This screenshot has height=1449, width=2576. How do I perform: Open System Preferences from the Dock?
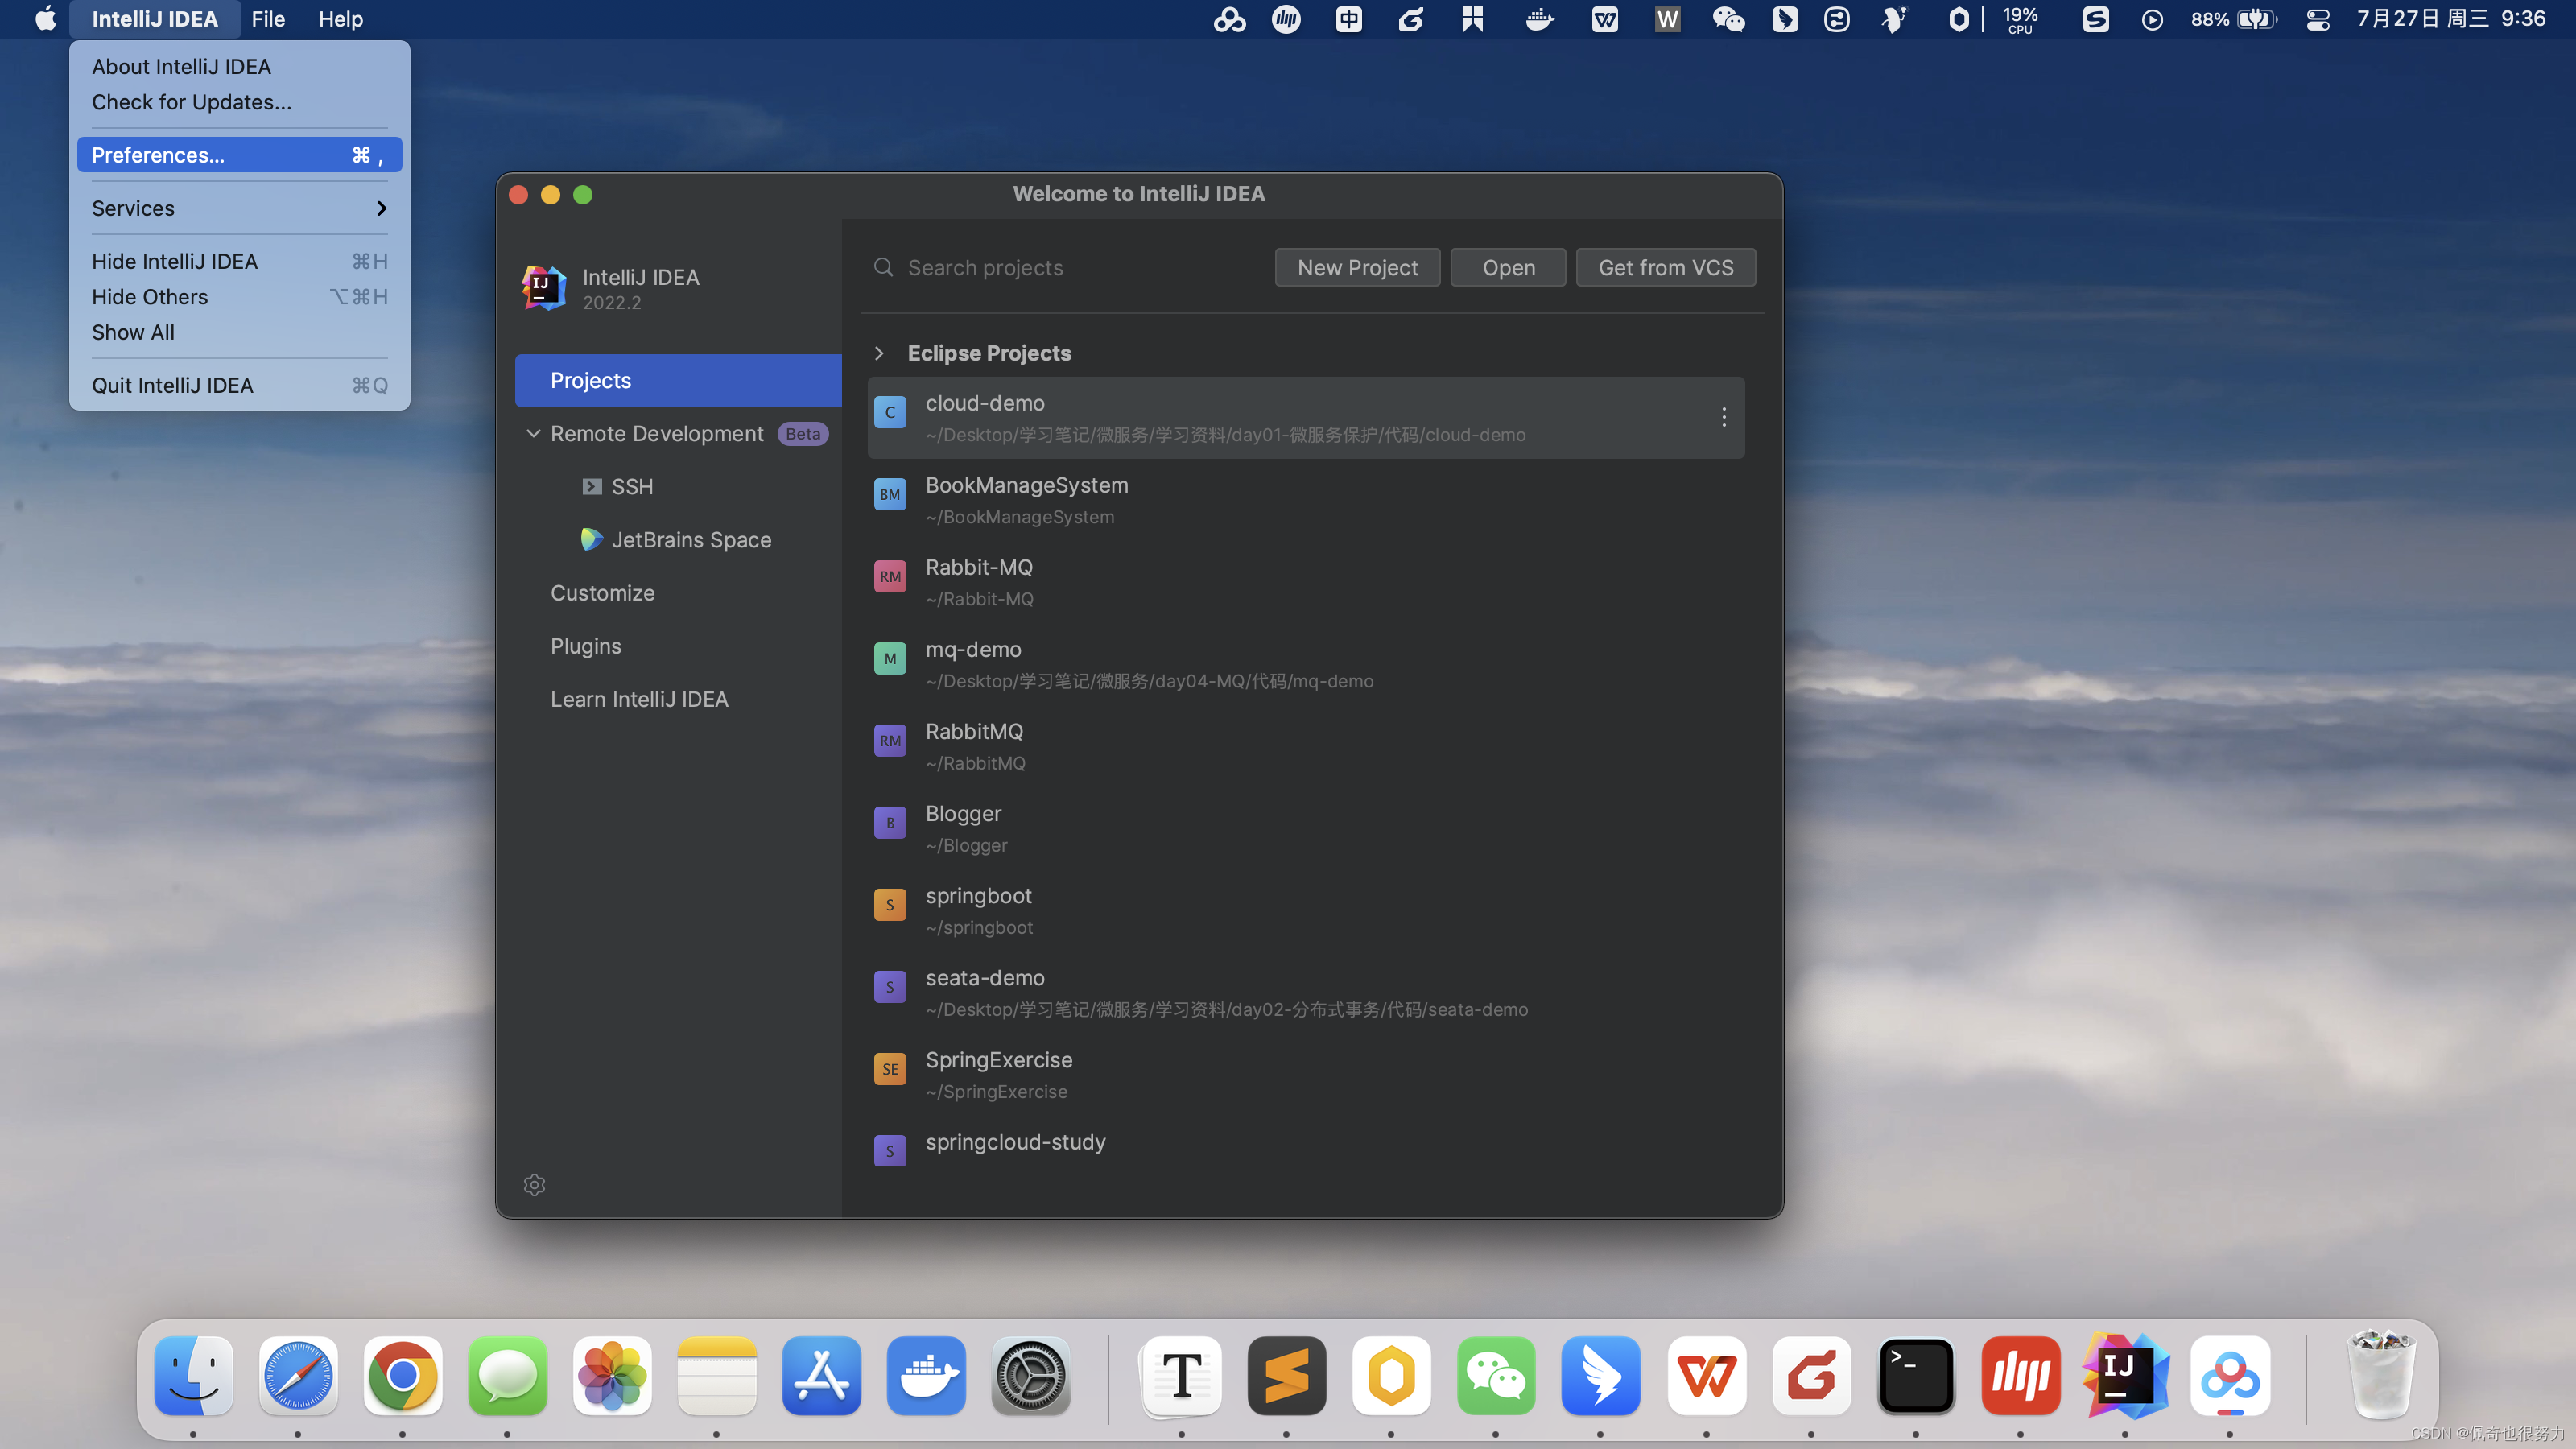tap(1031, 1376)
